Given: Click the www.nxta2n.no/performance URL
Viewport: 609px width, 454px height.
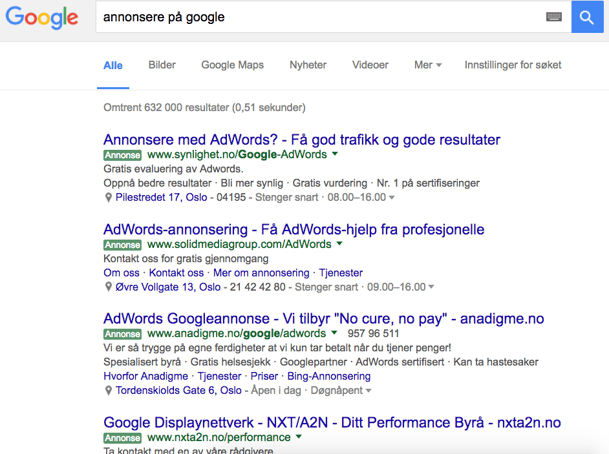Looking at the screenshot, I should [219, 437].
